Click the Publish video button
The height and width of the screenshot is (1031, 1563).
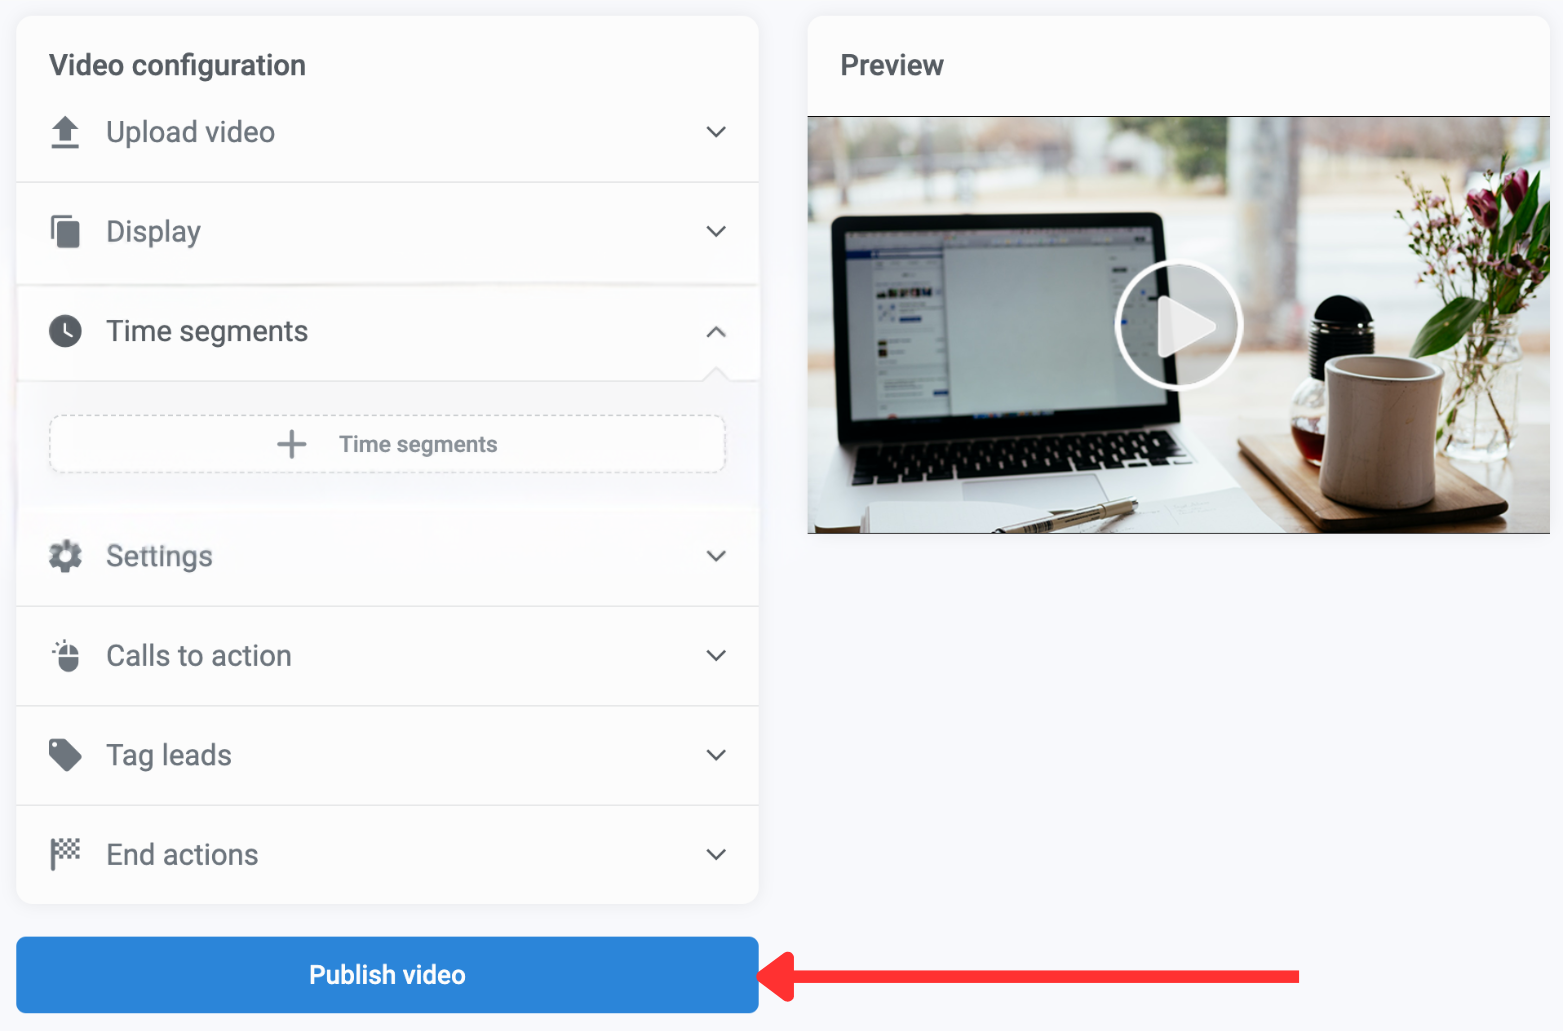387,975
